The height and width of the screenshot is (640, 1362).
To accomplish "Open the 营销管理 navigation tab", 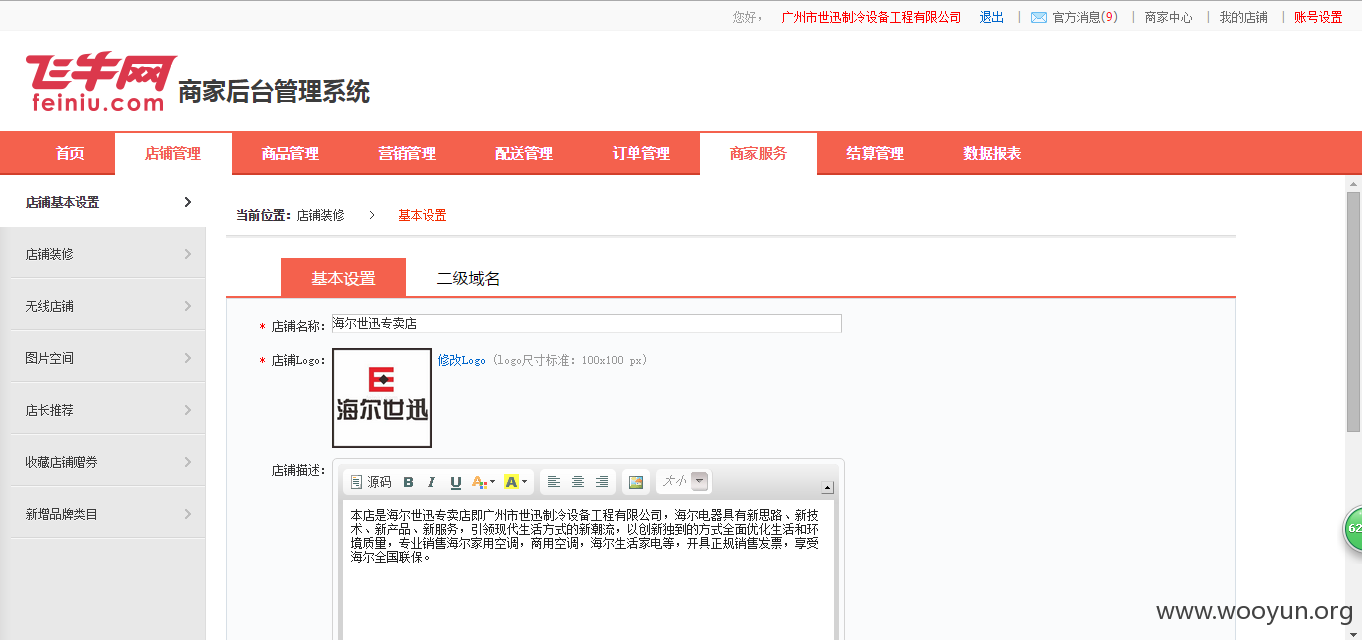I will point(407,153).
